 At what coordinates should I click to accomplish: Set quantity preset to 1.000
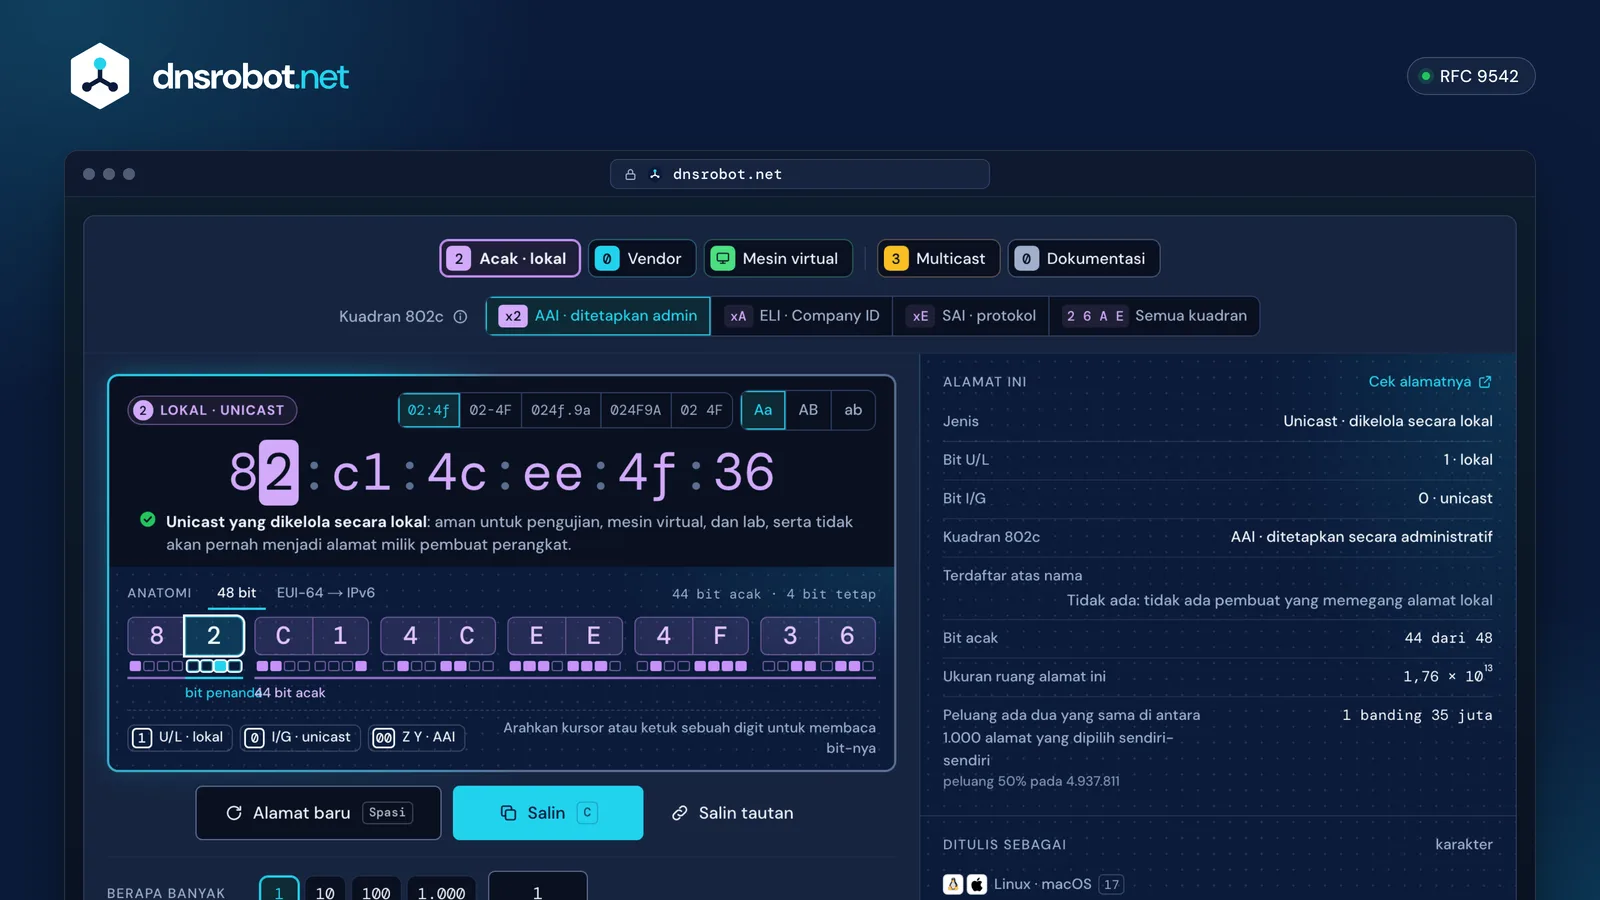pos(441,892)
